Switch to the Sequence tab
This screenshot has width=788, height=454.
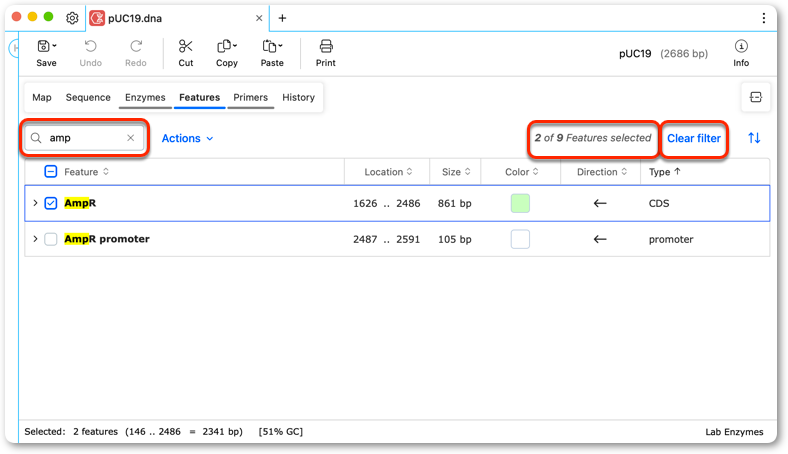(x=88, y=97)
